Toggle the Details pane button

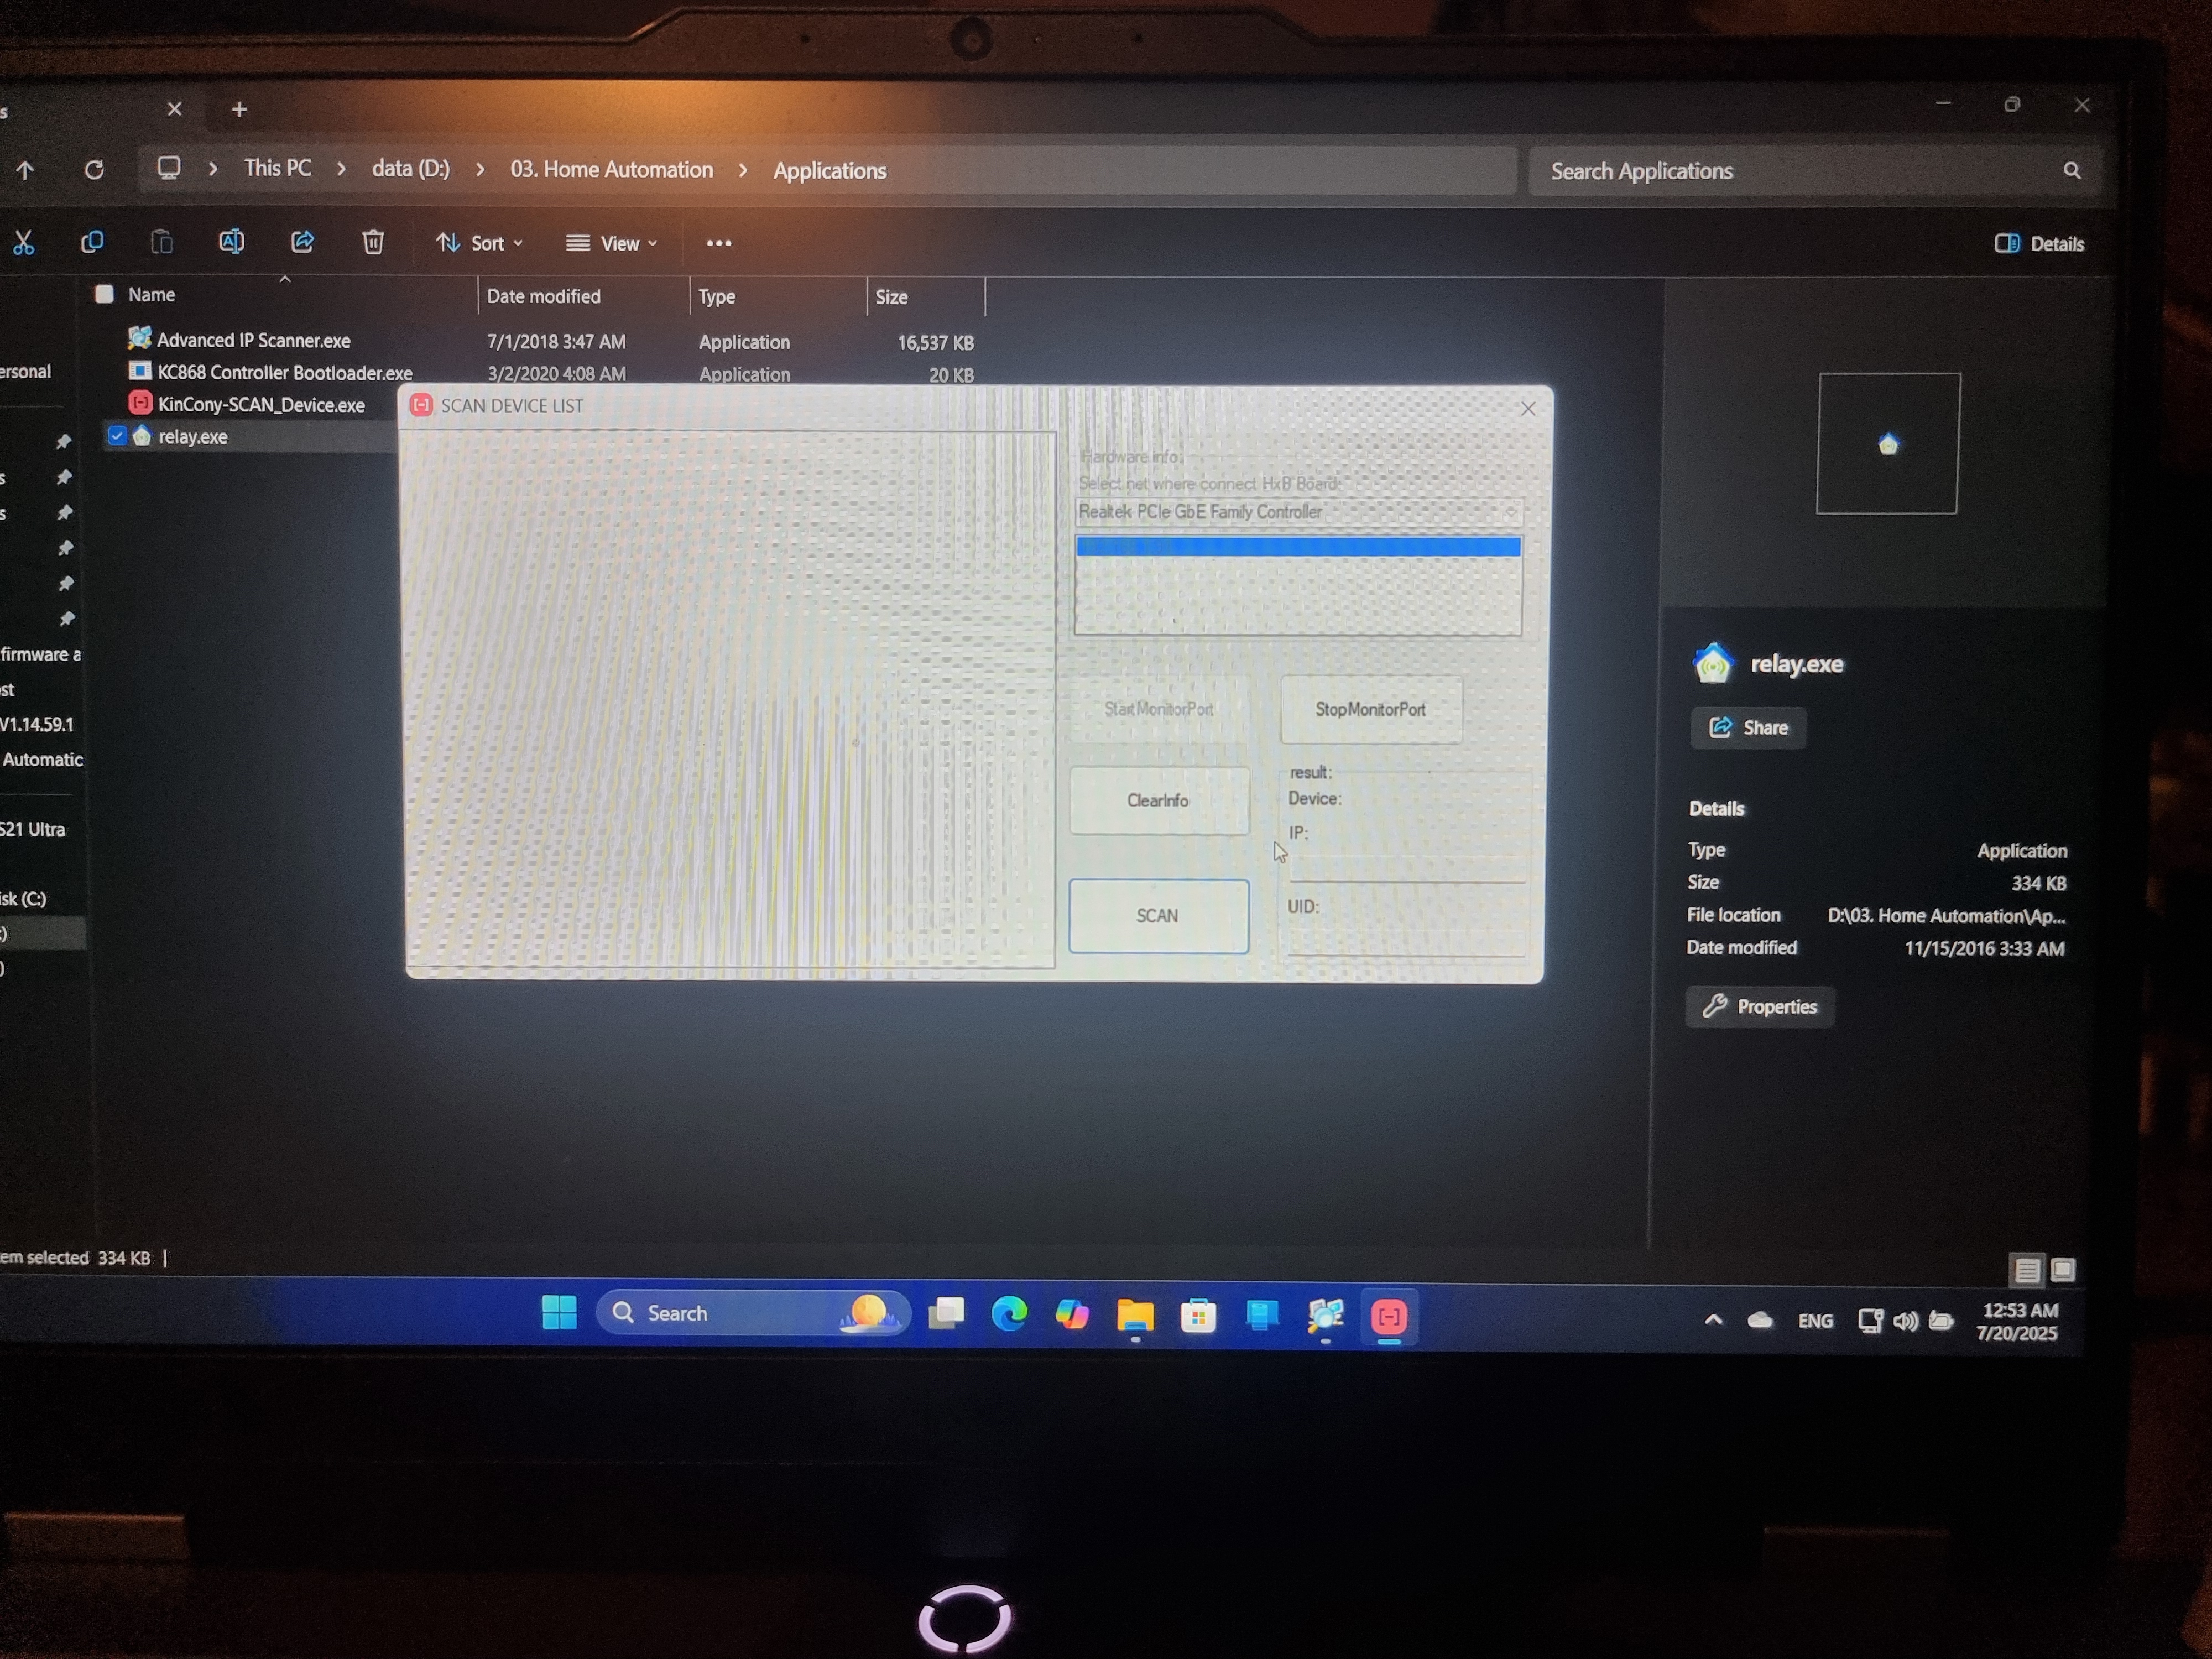[x=2039, y=244]
